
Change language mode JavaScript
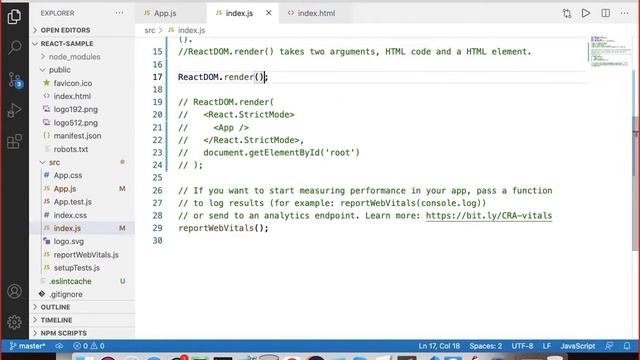(578, 346)
